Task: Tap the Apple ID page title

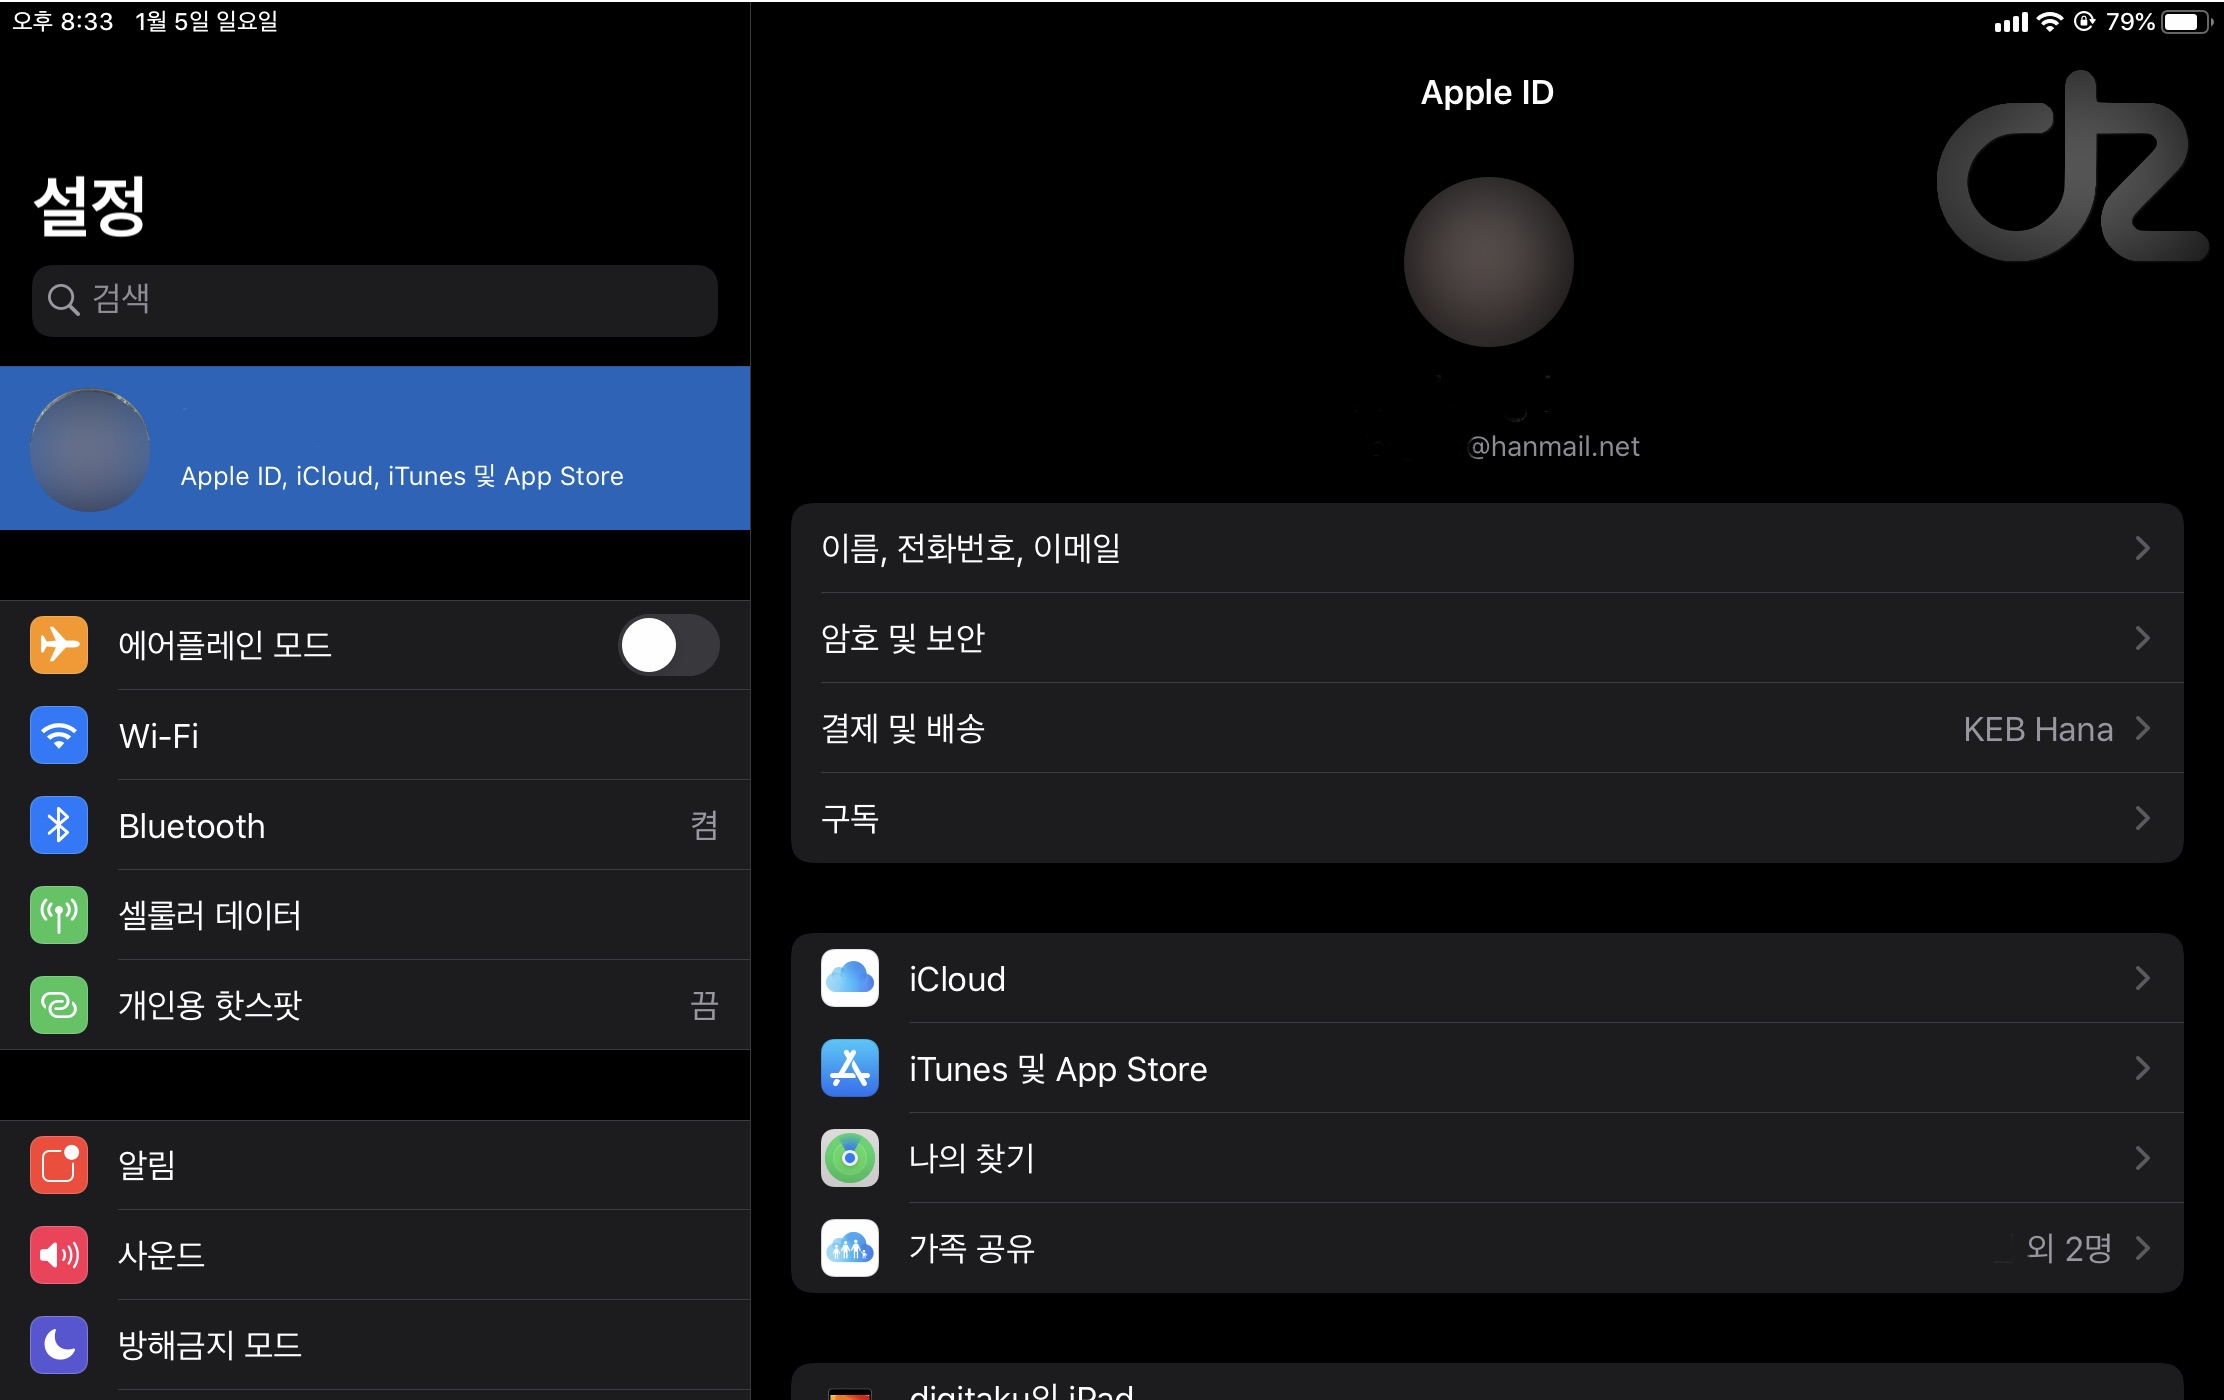Action: pyautogui.click(x=1487, y=92)
